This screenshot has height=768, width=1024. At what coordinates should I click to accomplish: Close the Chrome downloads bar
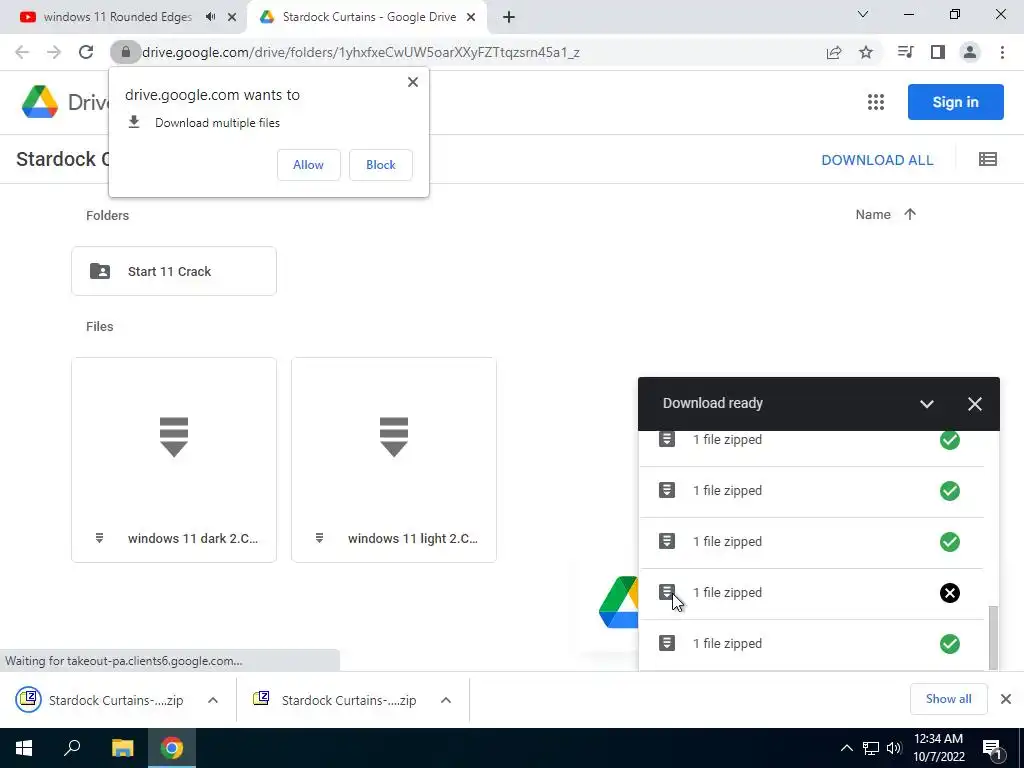(1006, 699)
